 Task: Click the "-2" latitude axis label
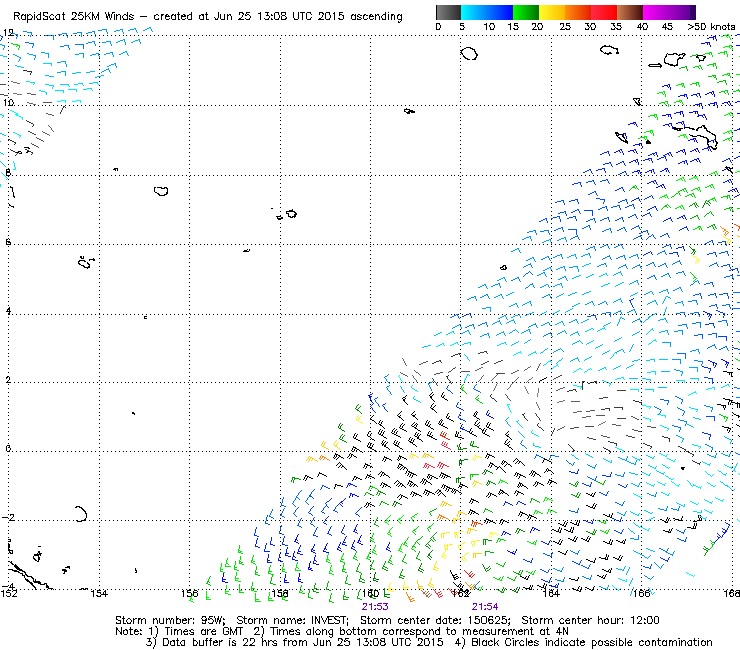8,517
